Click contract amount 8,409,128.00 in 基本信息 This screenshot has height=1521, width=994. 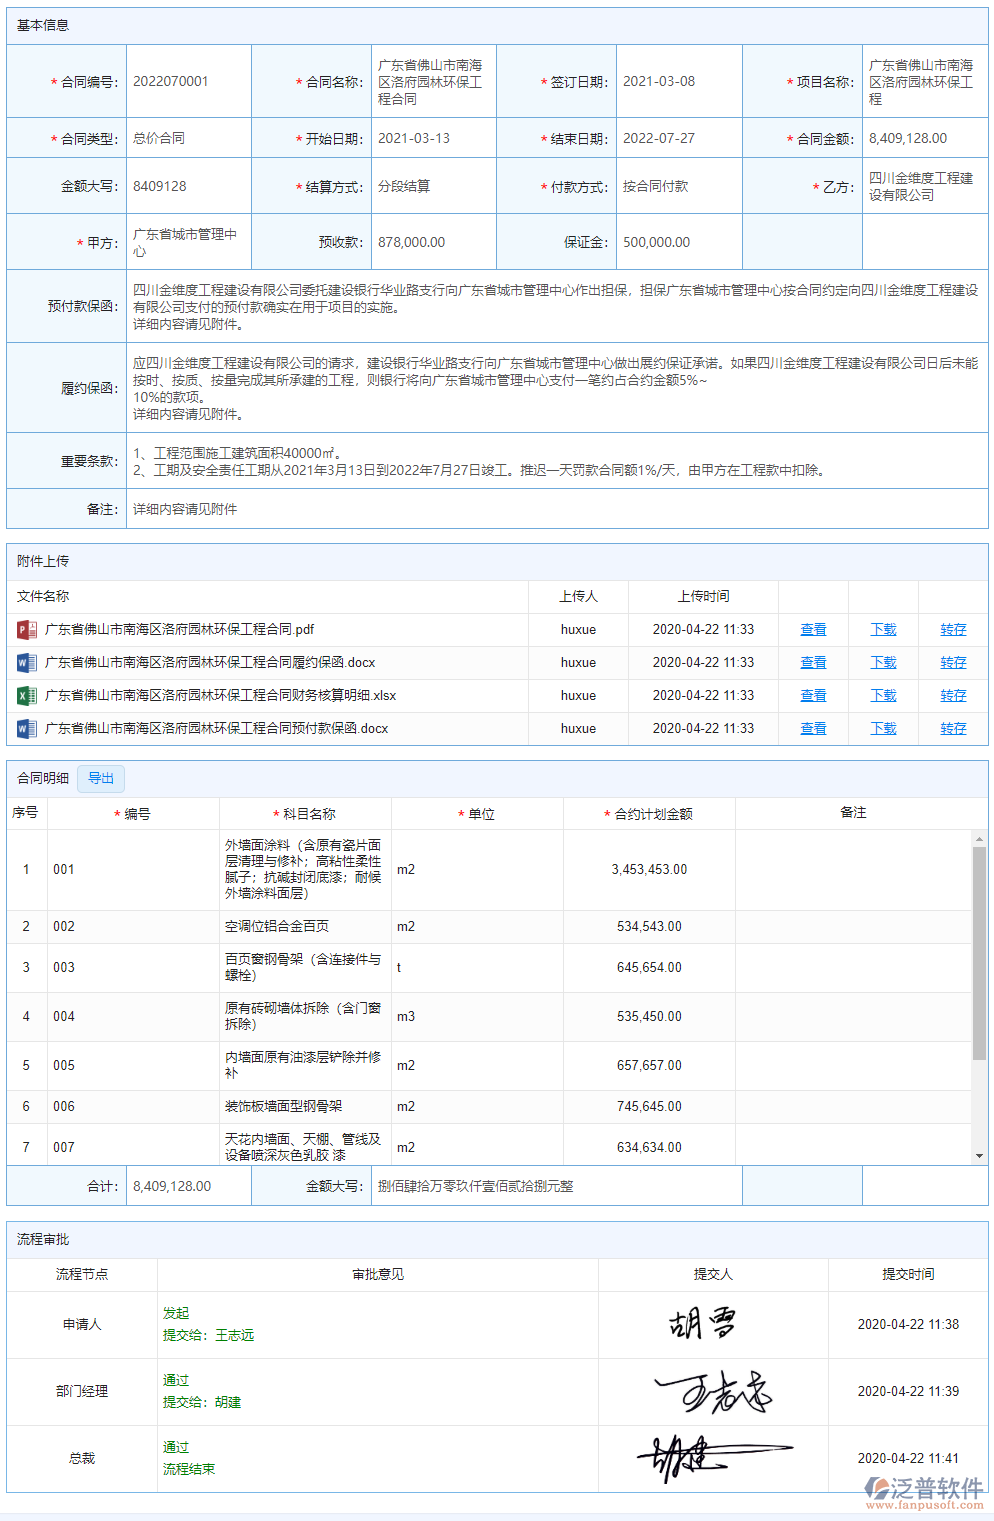(x=908, y=138)
